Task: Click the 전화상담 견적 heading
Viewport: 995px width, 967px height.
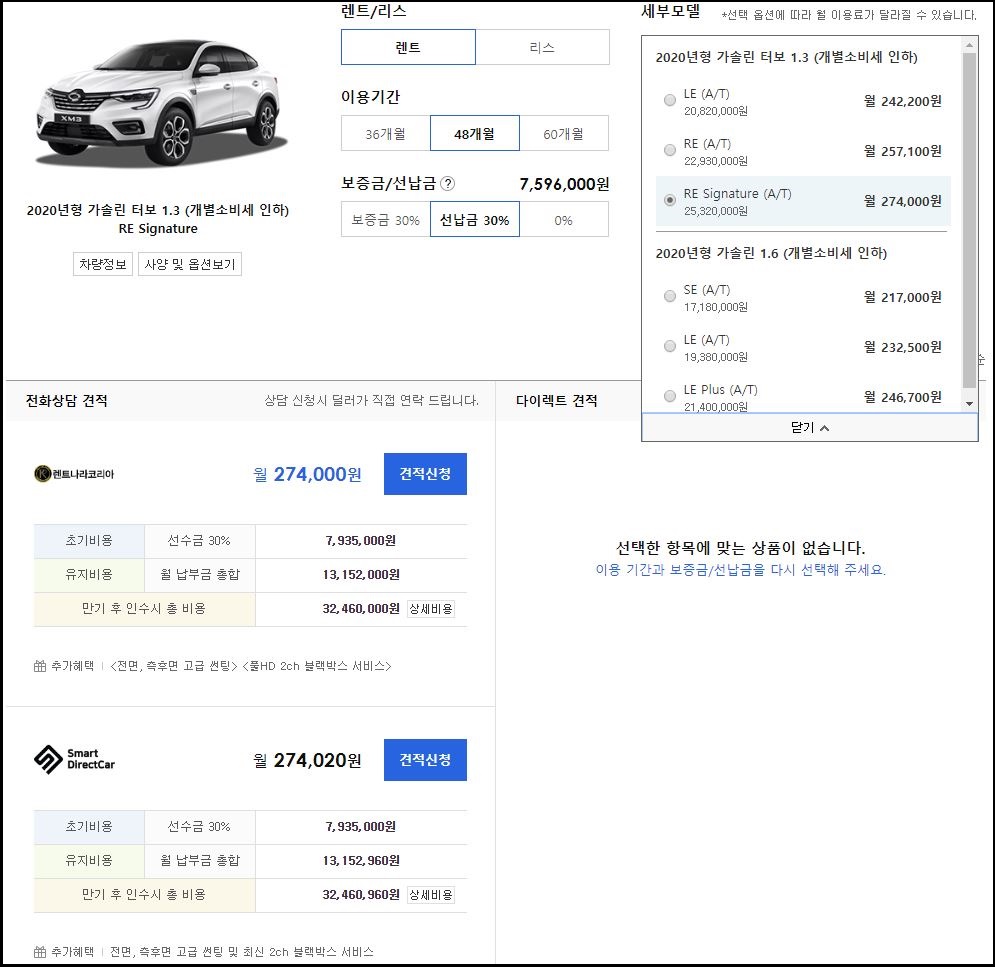Action: [x=67, y=400]
